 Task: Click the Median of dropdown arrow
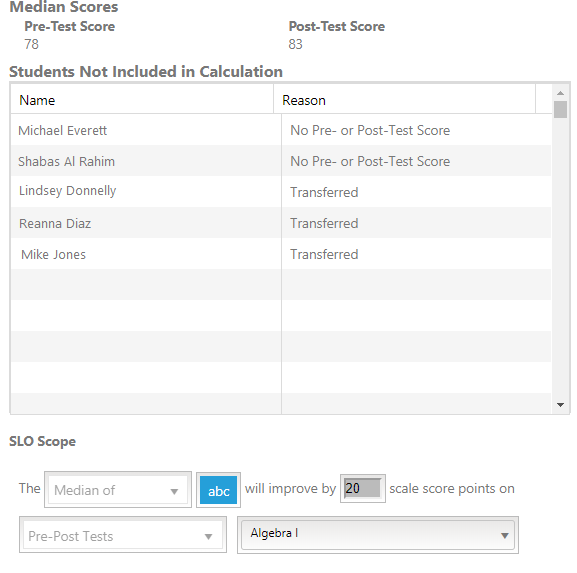tap(174, 491)
